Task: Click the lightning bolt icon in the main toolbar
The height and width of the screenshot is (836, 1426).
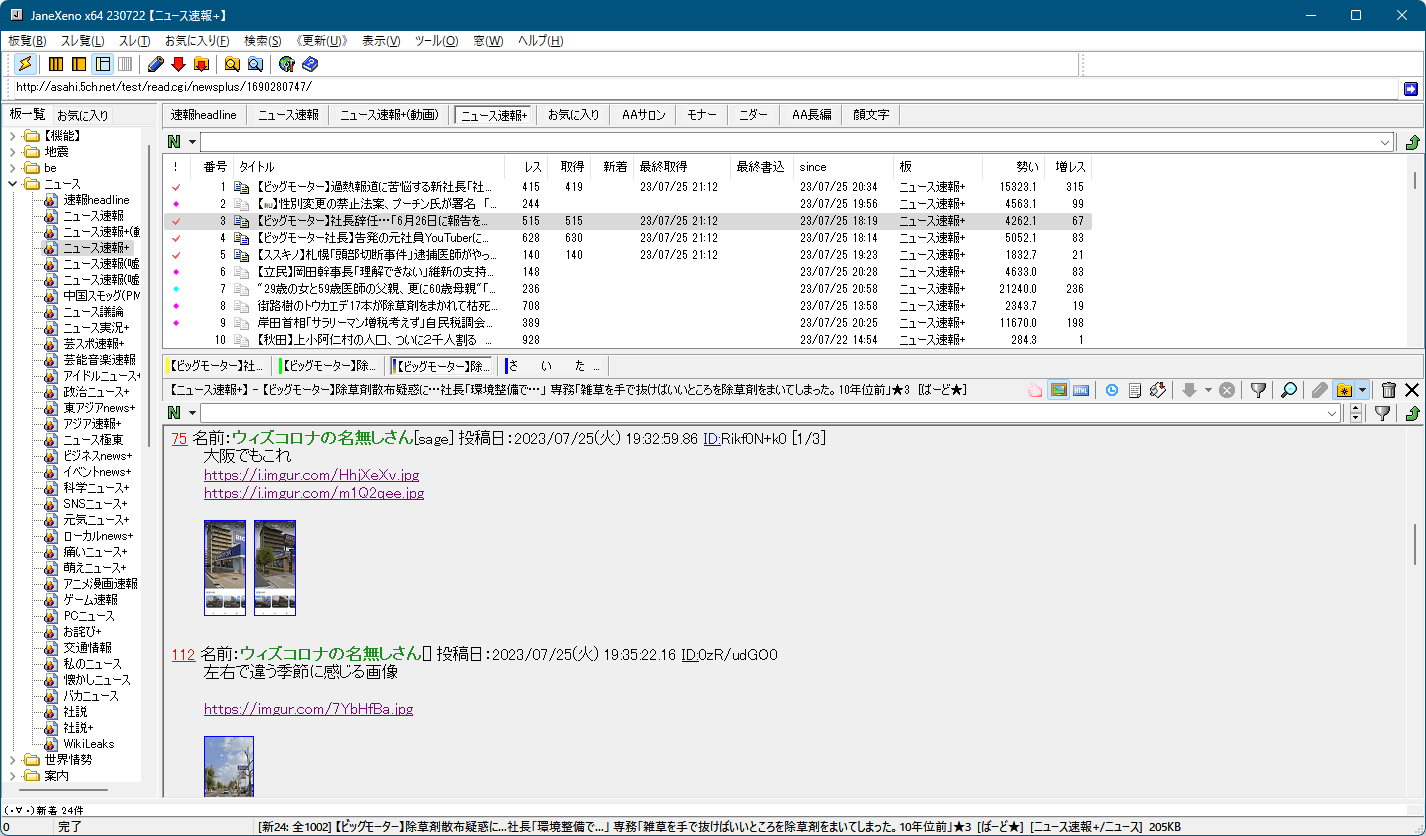Action: pyautogui.click(x=25, y=64)
